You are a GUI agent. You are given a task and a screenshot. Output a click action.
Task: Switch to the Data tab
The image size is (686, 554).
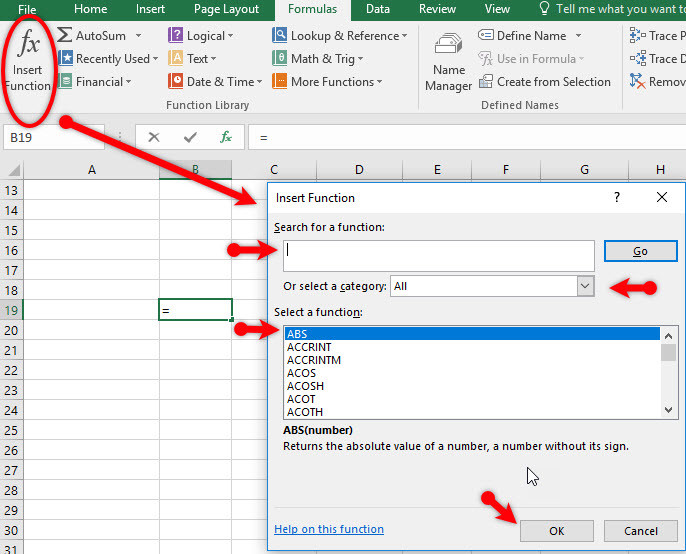(x=378, y=9)
